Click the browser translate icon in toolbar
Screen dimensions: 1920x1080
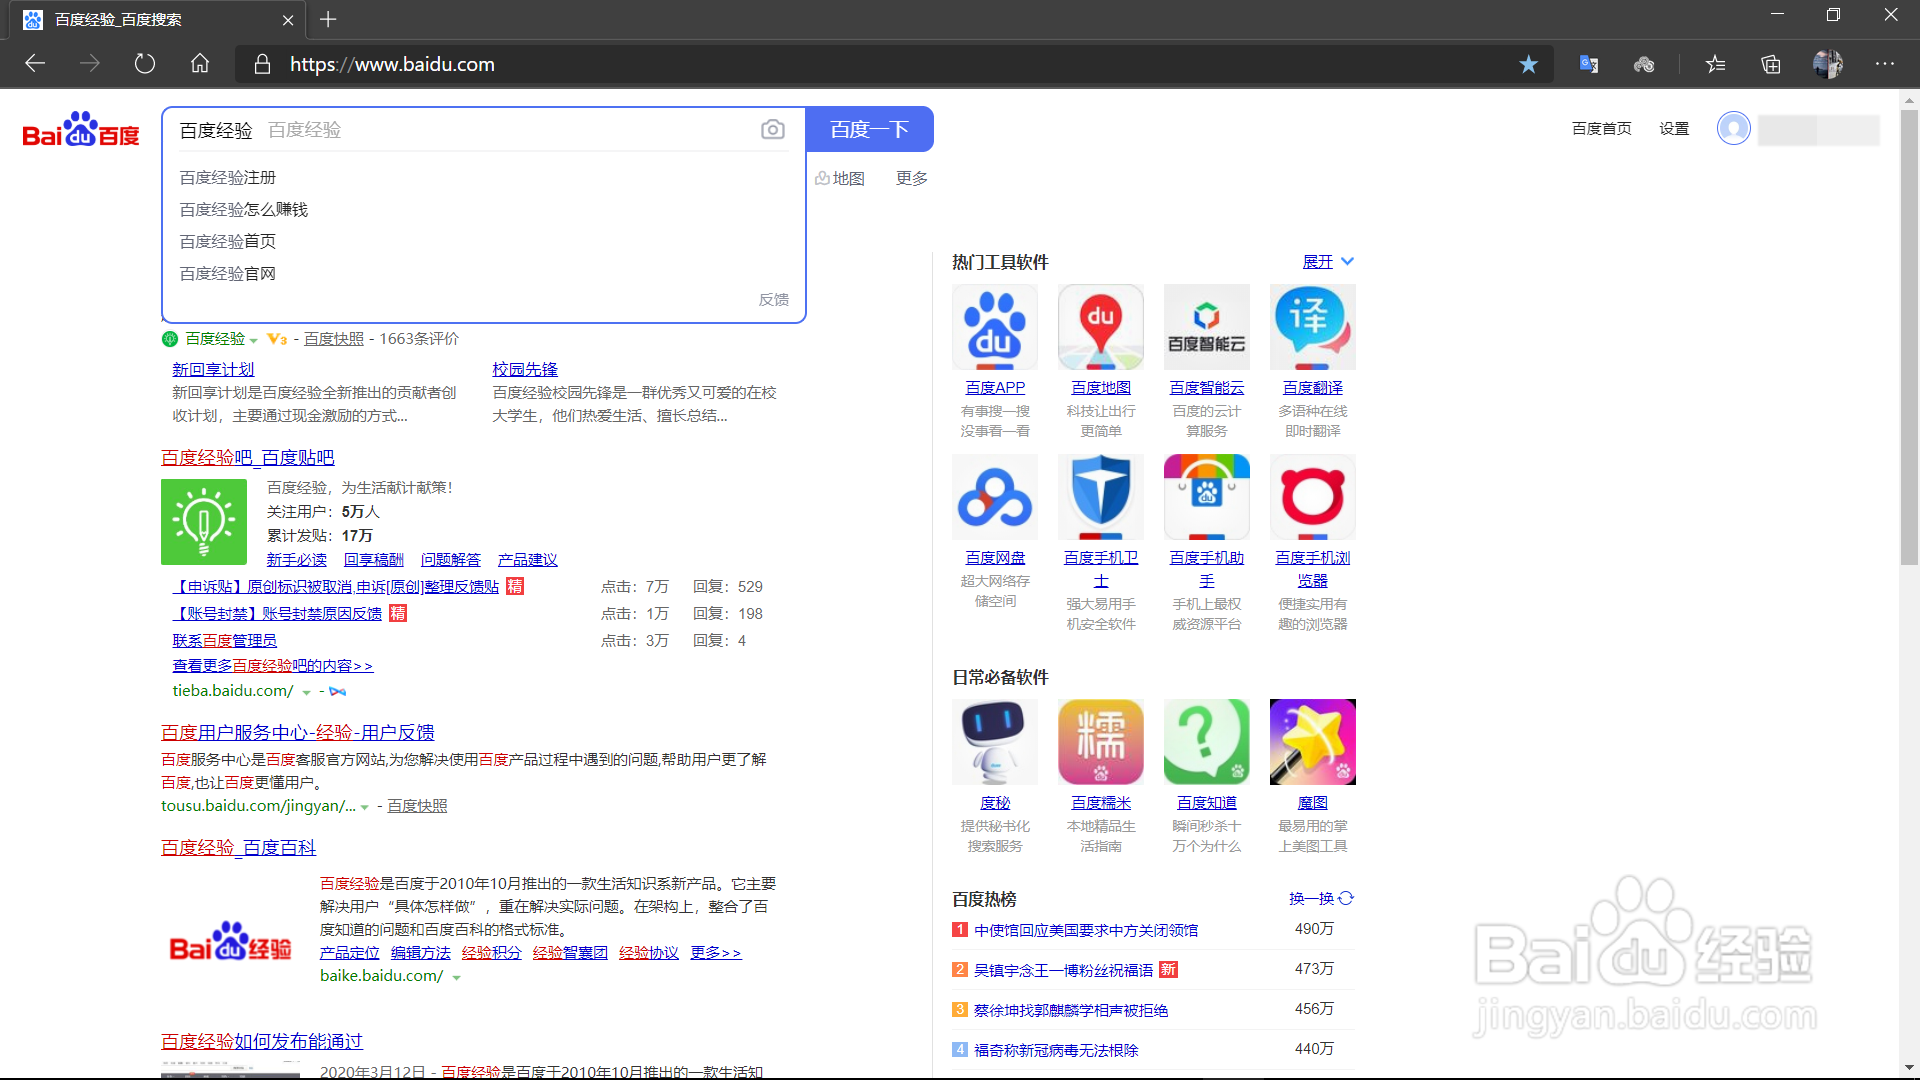pos(1588,64)
